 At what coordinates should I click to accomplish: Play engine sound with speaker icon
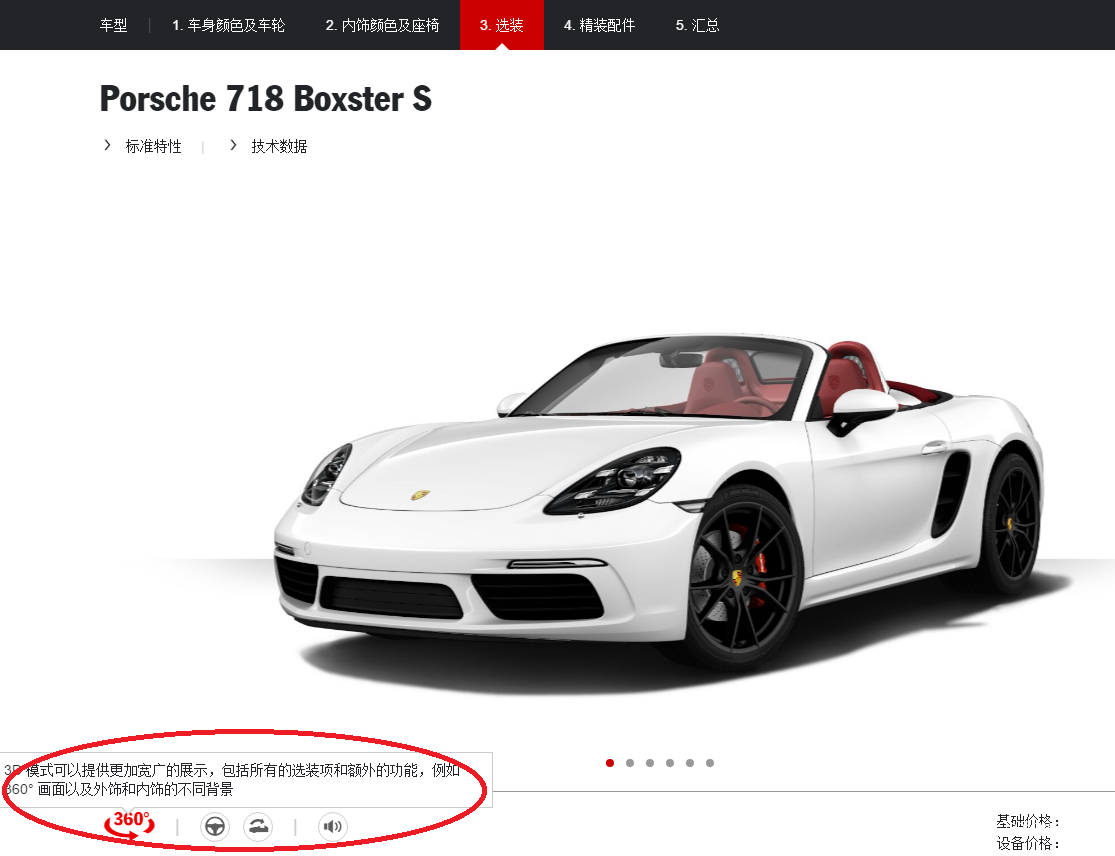(x=333, y=827)
